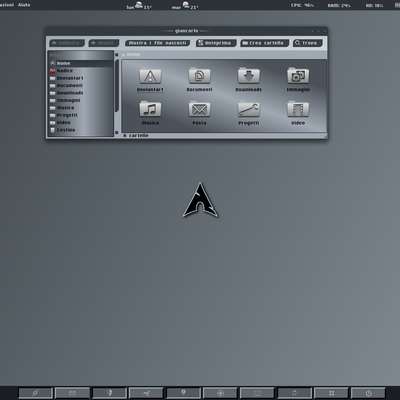400x400 pixels.
Task: Open the Posta folder with envelope icon
Action: 199,113
